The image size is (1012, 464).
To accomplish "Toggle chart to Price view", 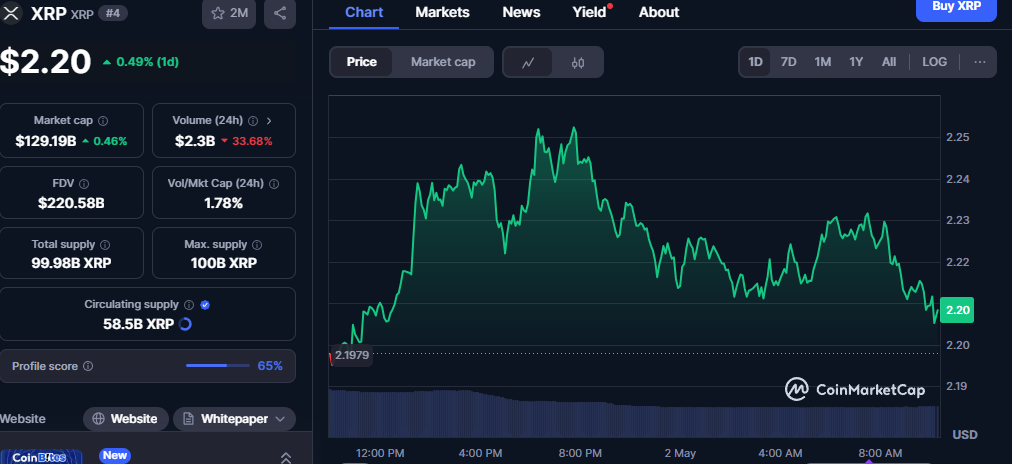I will pyautogui.click(x=361, y=62).
